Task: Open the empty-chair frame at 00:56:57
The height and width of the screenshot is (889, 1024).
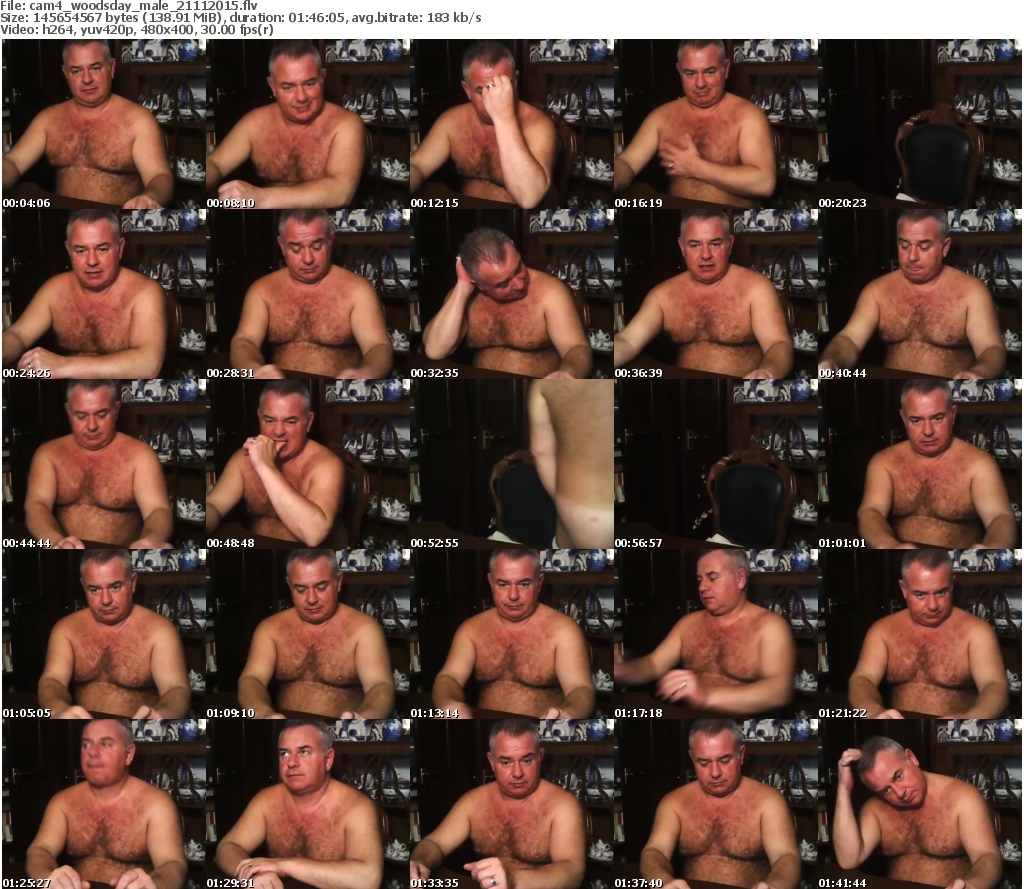Action: click(716, 464)
